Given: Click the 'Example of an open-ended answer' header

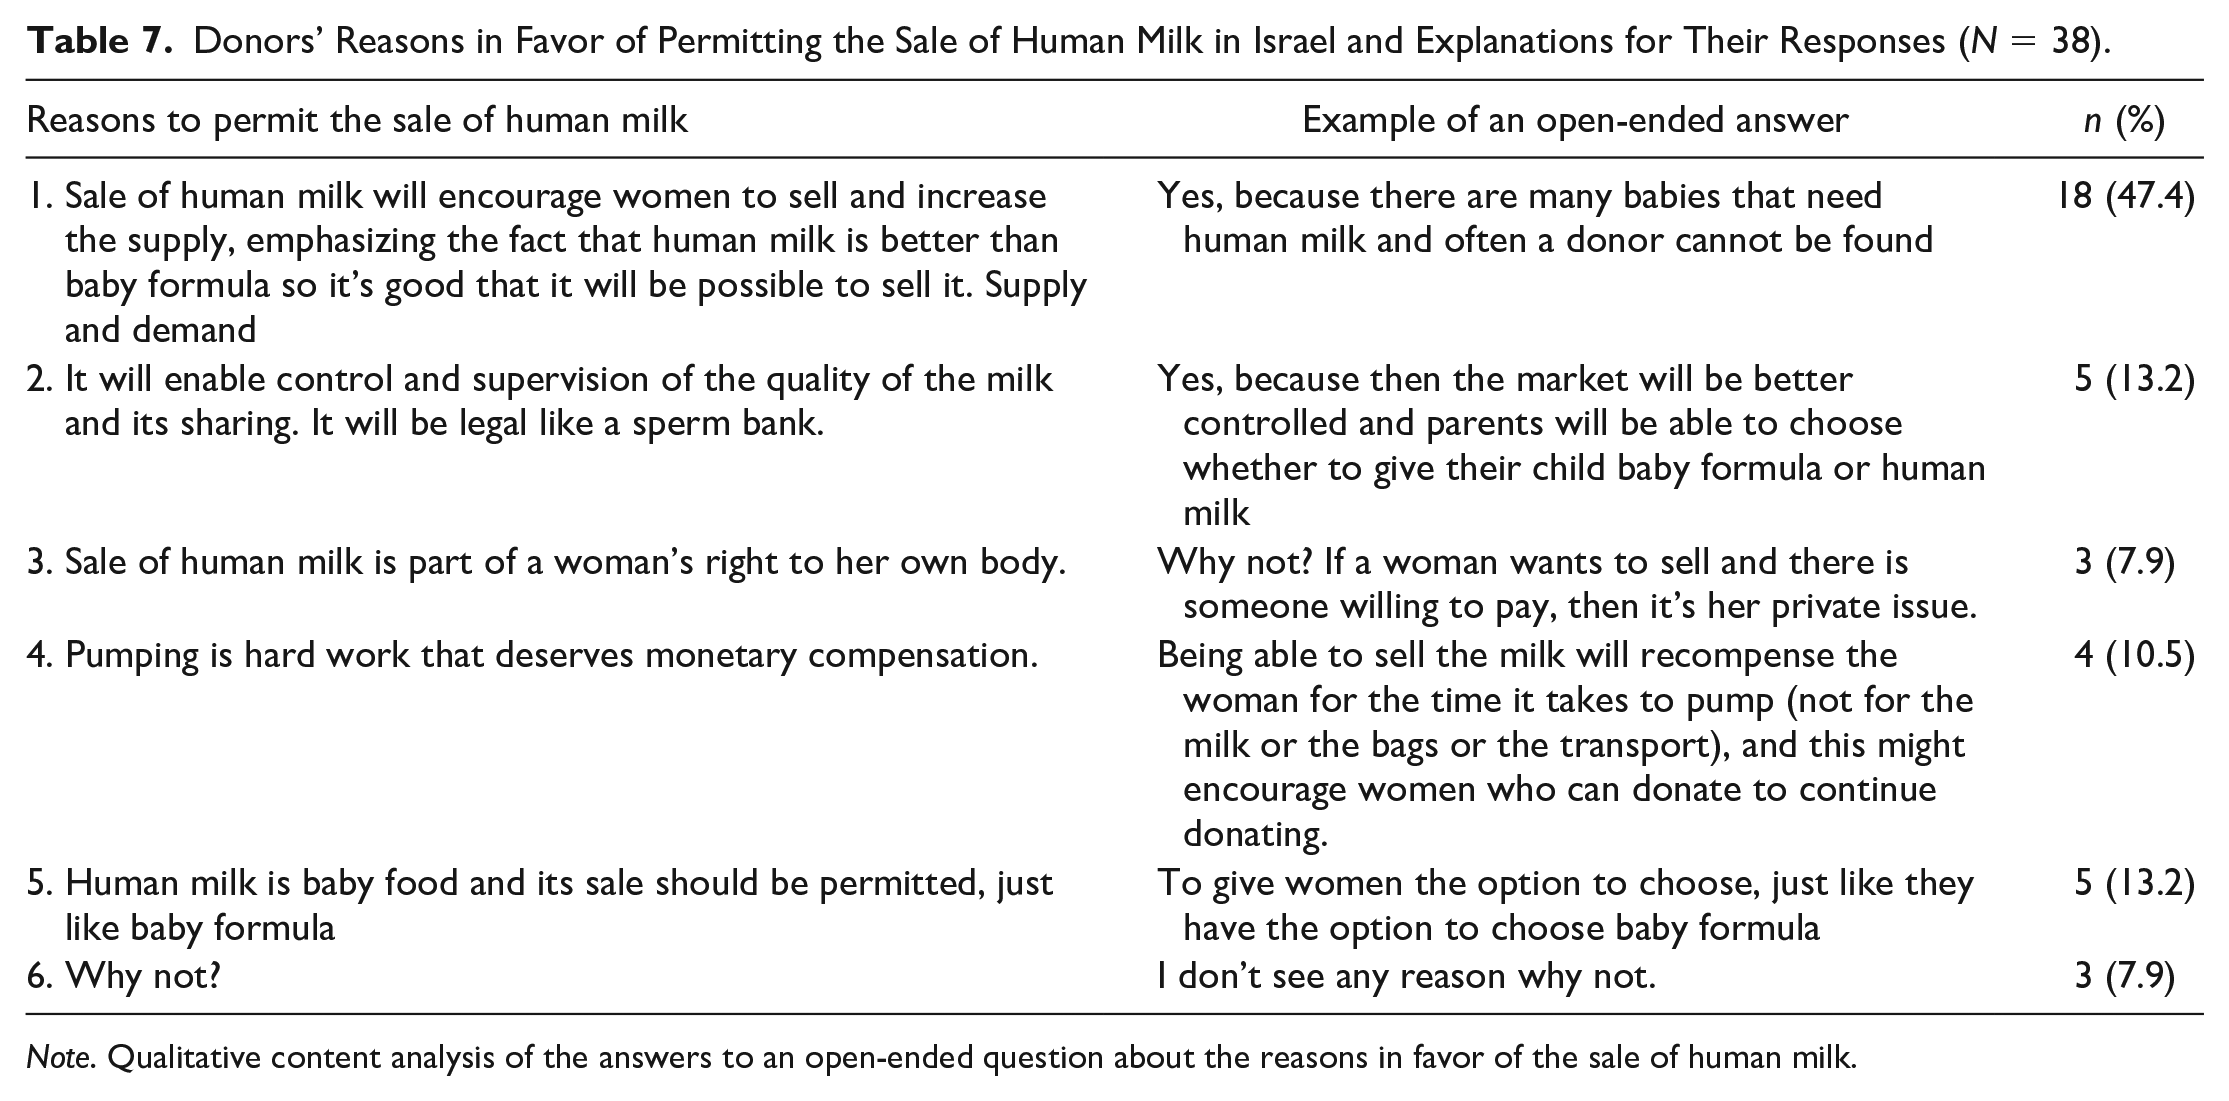Looking at the screenshot, I should click(x=1575, y=120).
